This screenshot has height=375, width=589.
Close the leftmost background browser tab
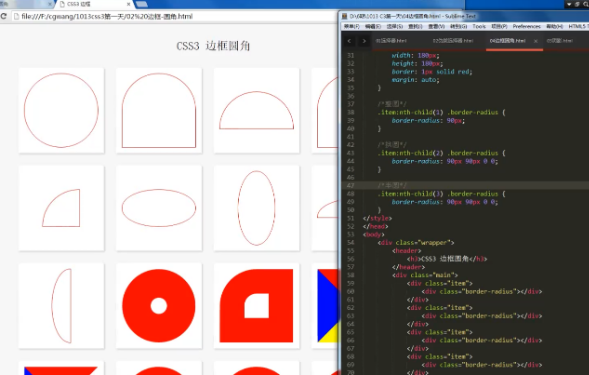[50, 4]
